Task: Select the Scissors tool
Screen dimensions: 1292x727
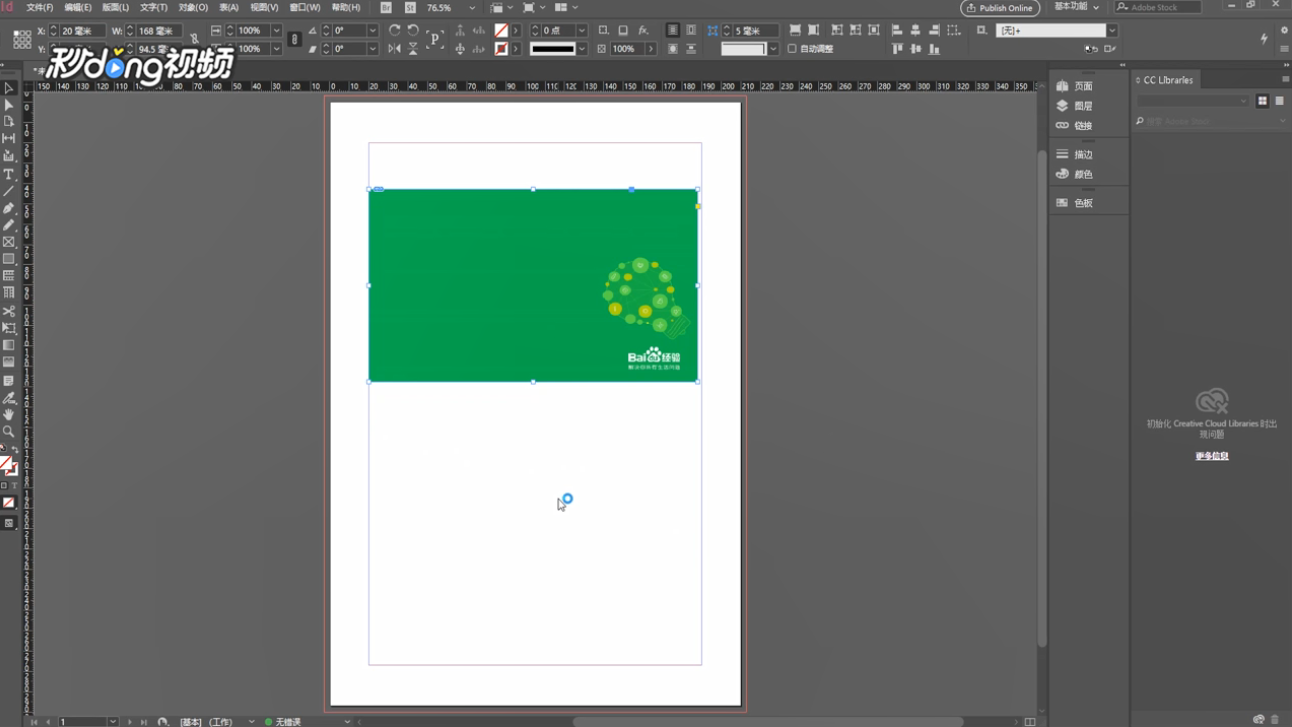Action: (x=9, y=311)
